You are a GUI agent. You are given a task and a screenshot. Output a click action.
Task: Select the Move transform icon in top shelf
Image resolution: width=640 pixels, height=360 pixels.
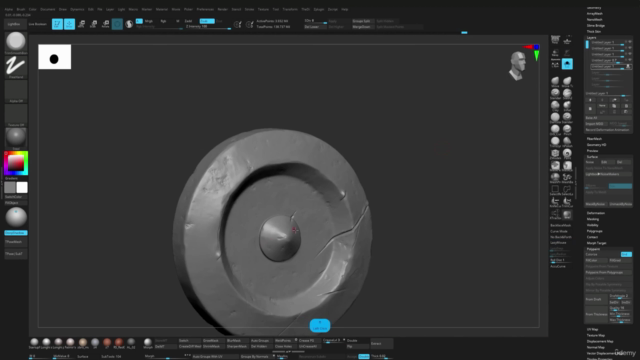(x=81, y=24)
